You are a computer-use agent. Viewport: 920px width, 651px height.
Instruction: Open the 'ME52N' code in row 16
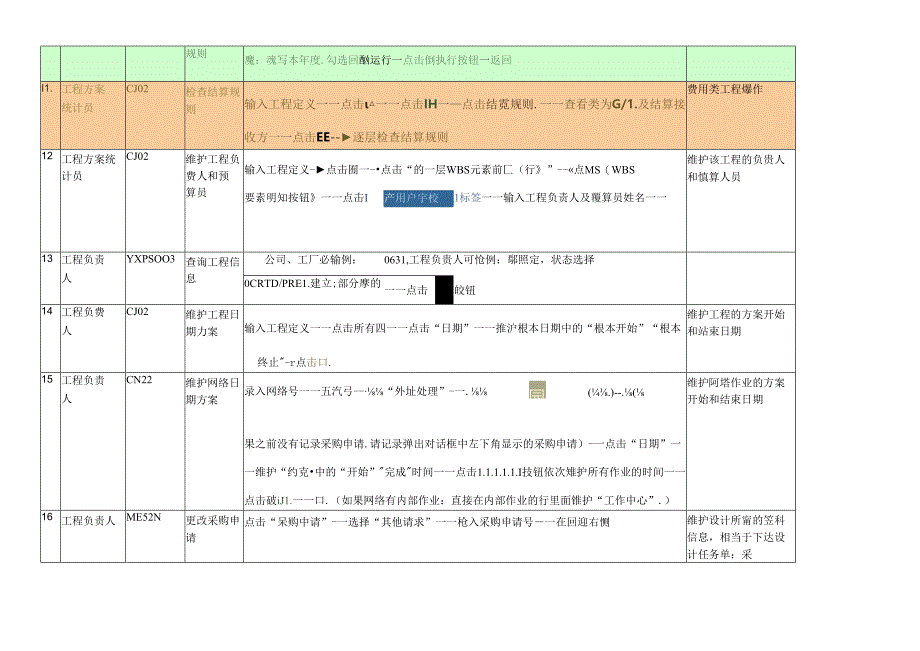(142, 520)
